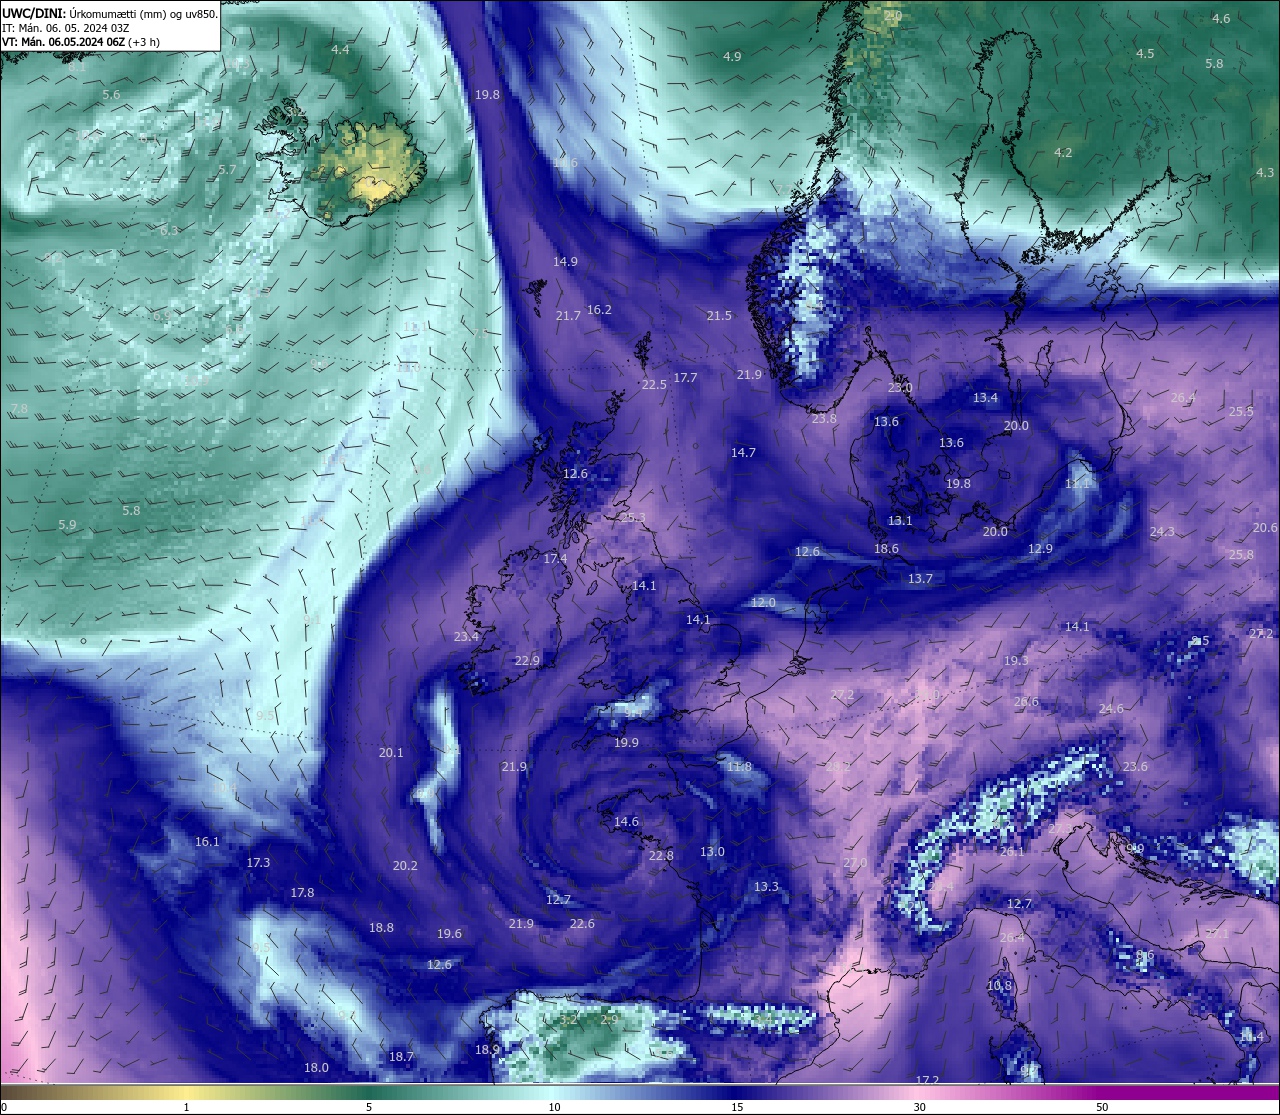Screen dimensions: 1280x1115
Task: Click the legend label 1 on colorbar
Action: click(x=186, y=1107)
